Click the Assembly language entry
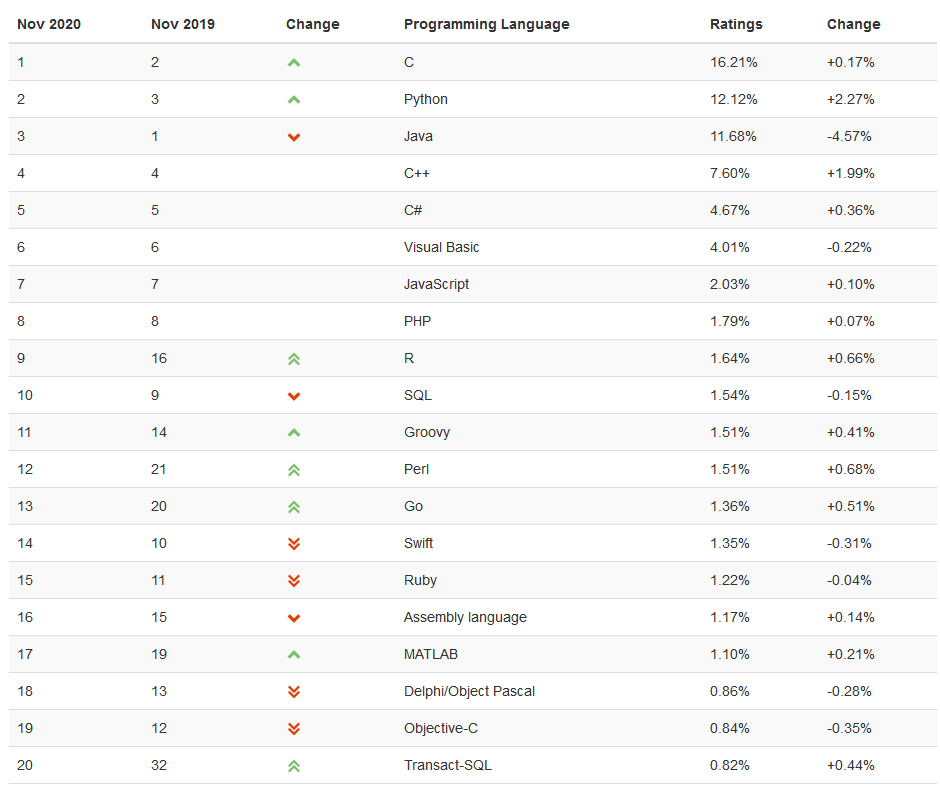940x806 pixels. [465, 617]
